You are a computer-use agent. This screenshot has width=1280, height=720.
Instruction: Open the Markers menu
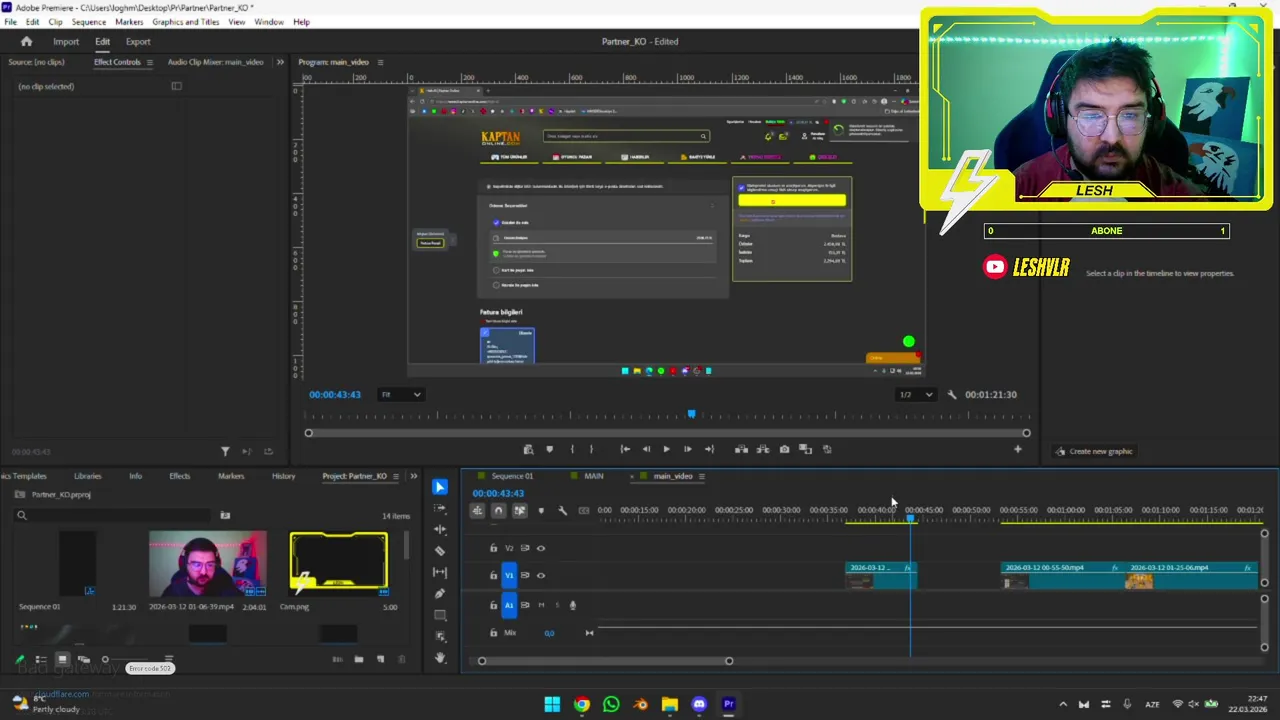[x=129, y=22]
